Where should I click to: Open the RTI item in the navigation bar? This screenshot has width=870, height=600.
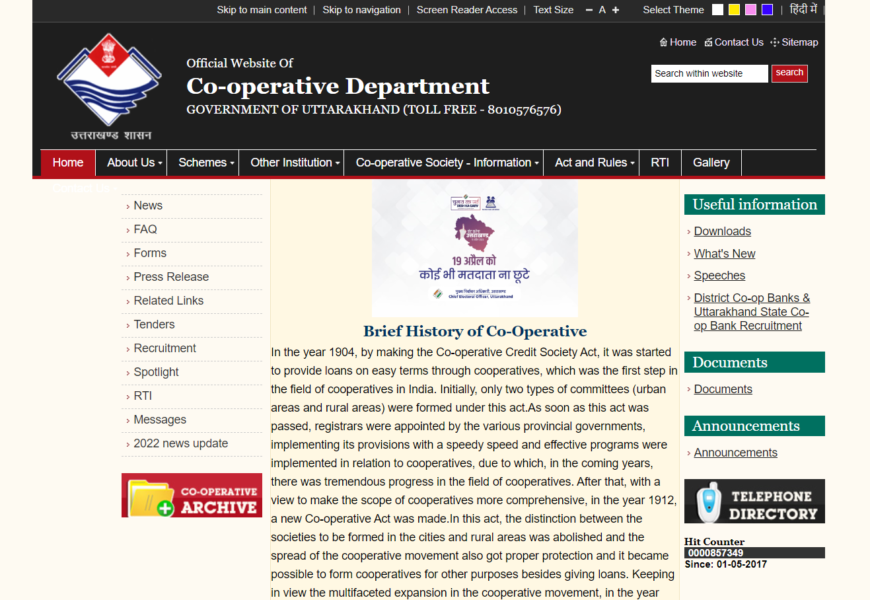click(x=660, y=163)
